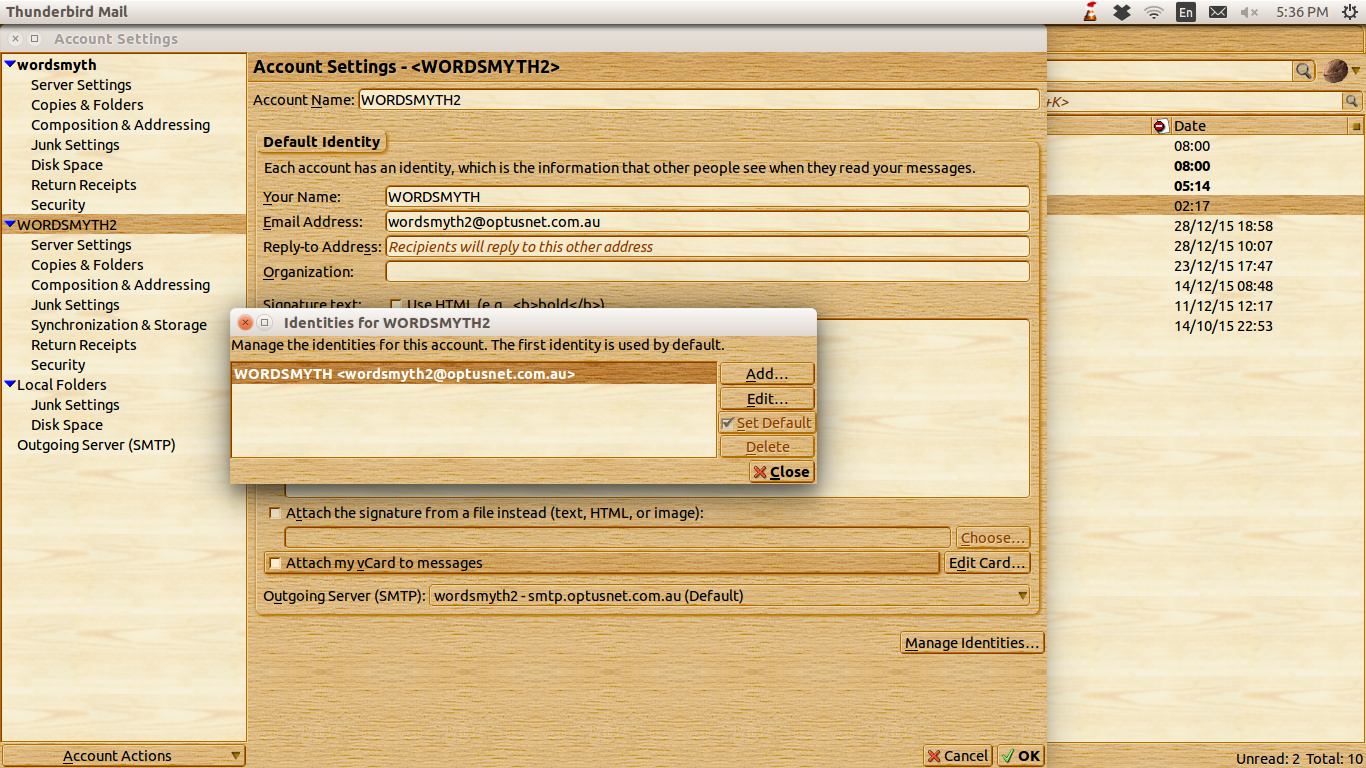The height and width of the screenshot is (768, 1366).
Task: Sort by the junk status column icon
Action: 1160,126
